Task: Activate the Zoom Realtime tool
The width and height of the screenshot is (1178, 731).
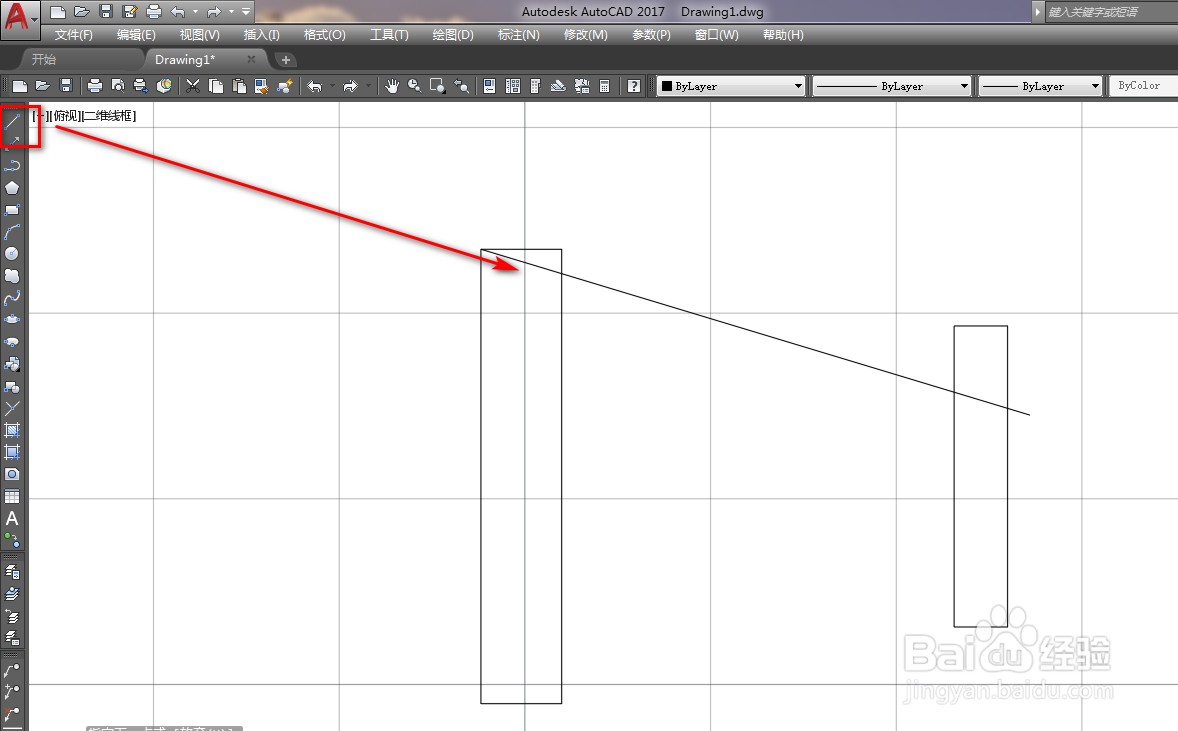Action: [414, 86]
